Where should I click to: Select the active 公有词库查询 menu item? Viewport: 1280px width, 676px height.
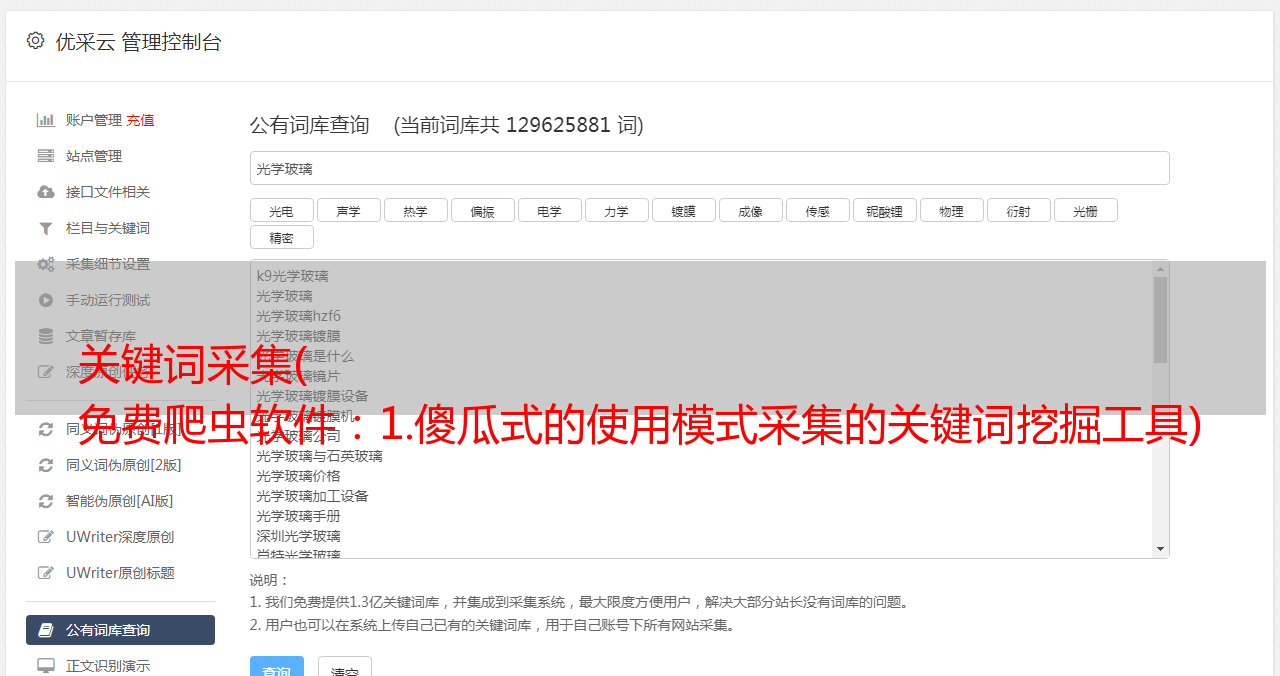tap(120, 630)
